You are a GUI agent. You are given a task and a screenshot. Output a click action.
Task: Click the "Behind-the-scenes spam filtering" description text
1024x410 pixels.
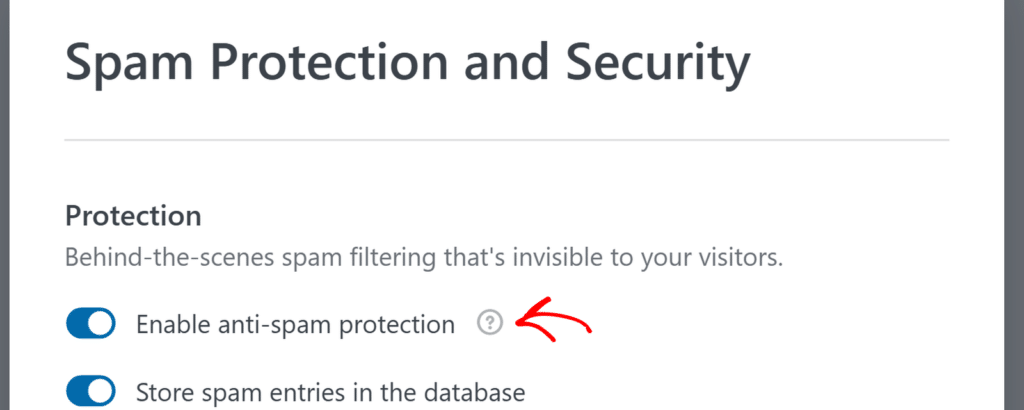pyautogui.click(x=424, y=257)
